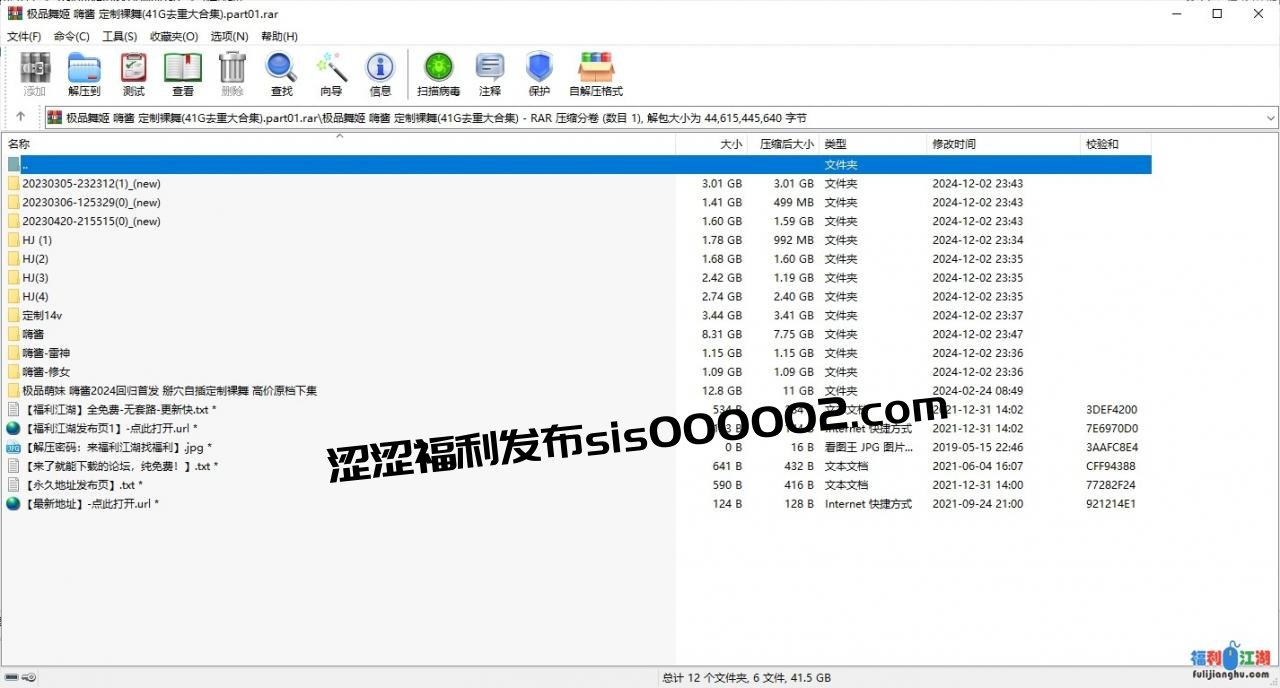This screenshot has width=1280, height=688.
Task: Open the 收藏夹(O) menu
Action: pyautogui.click(x=174, y=36)
